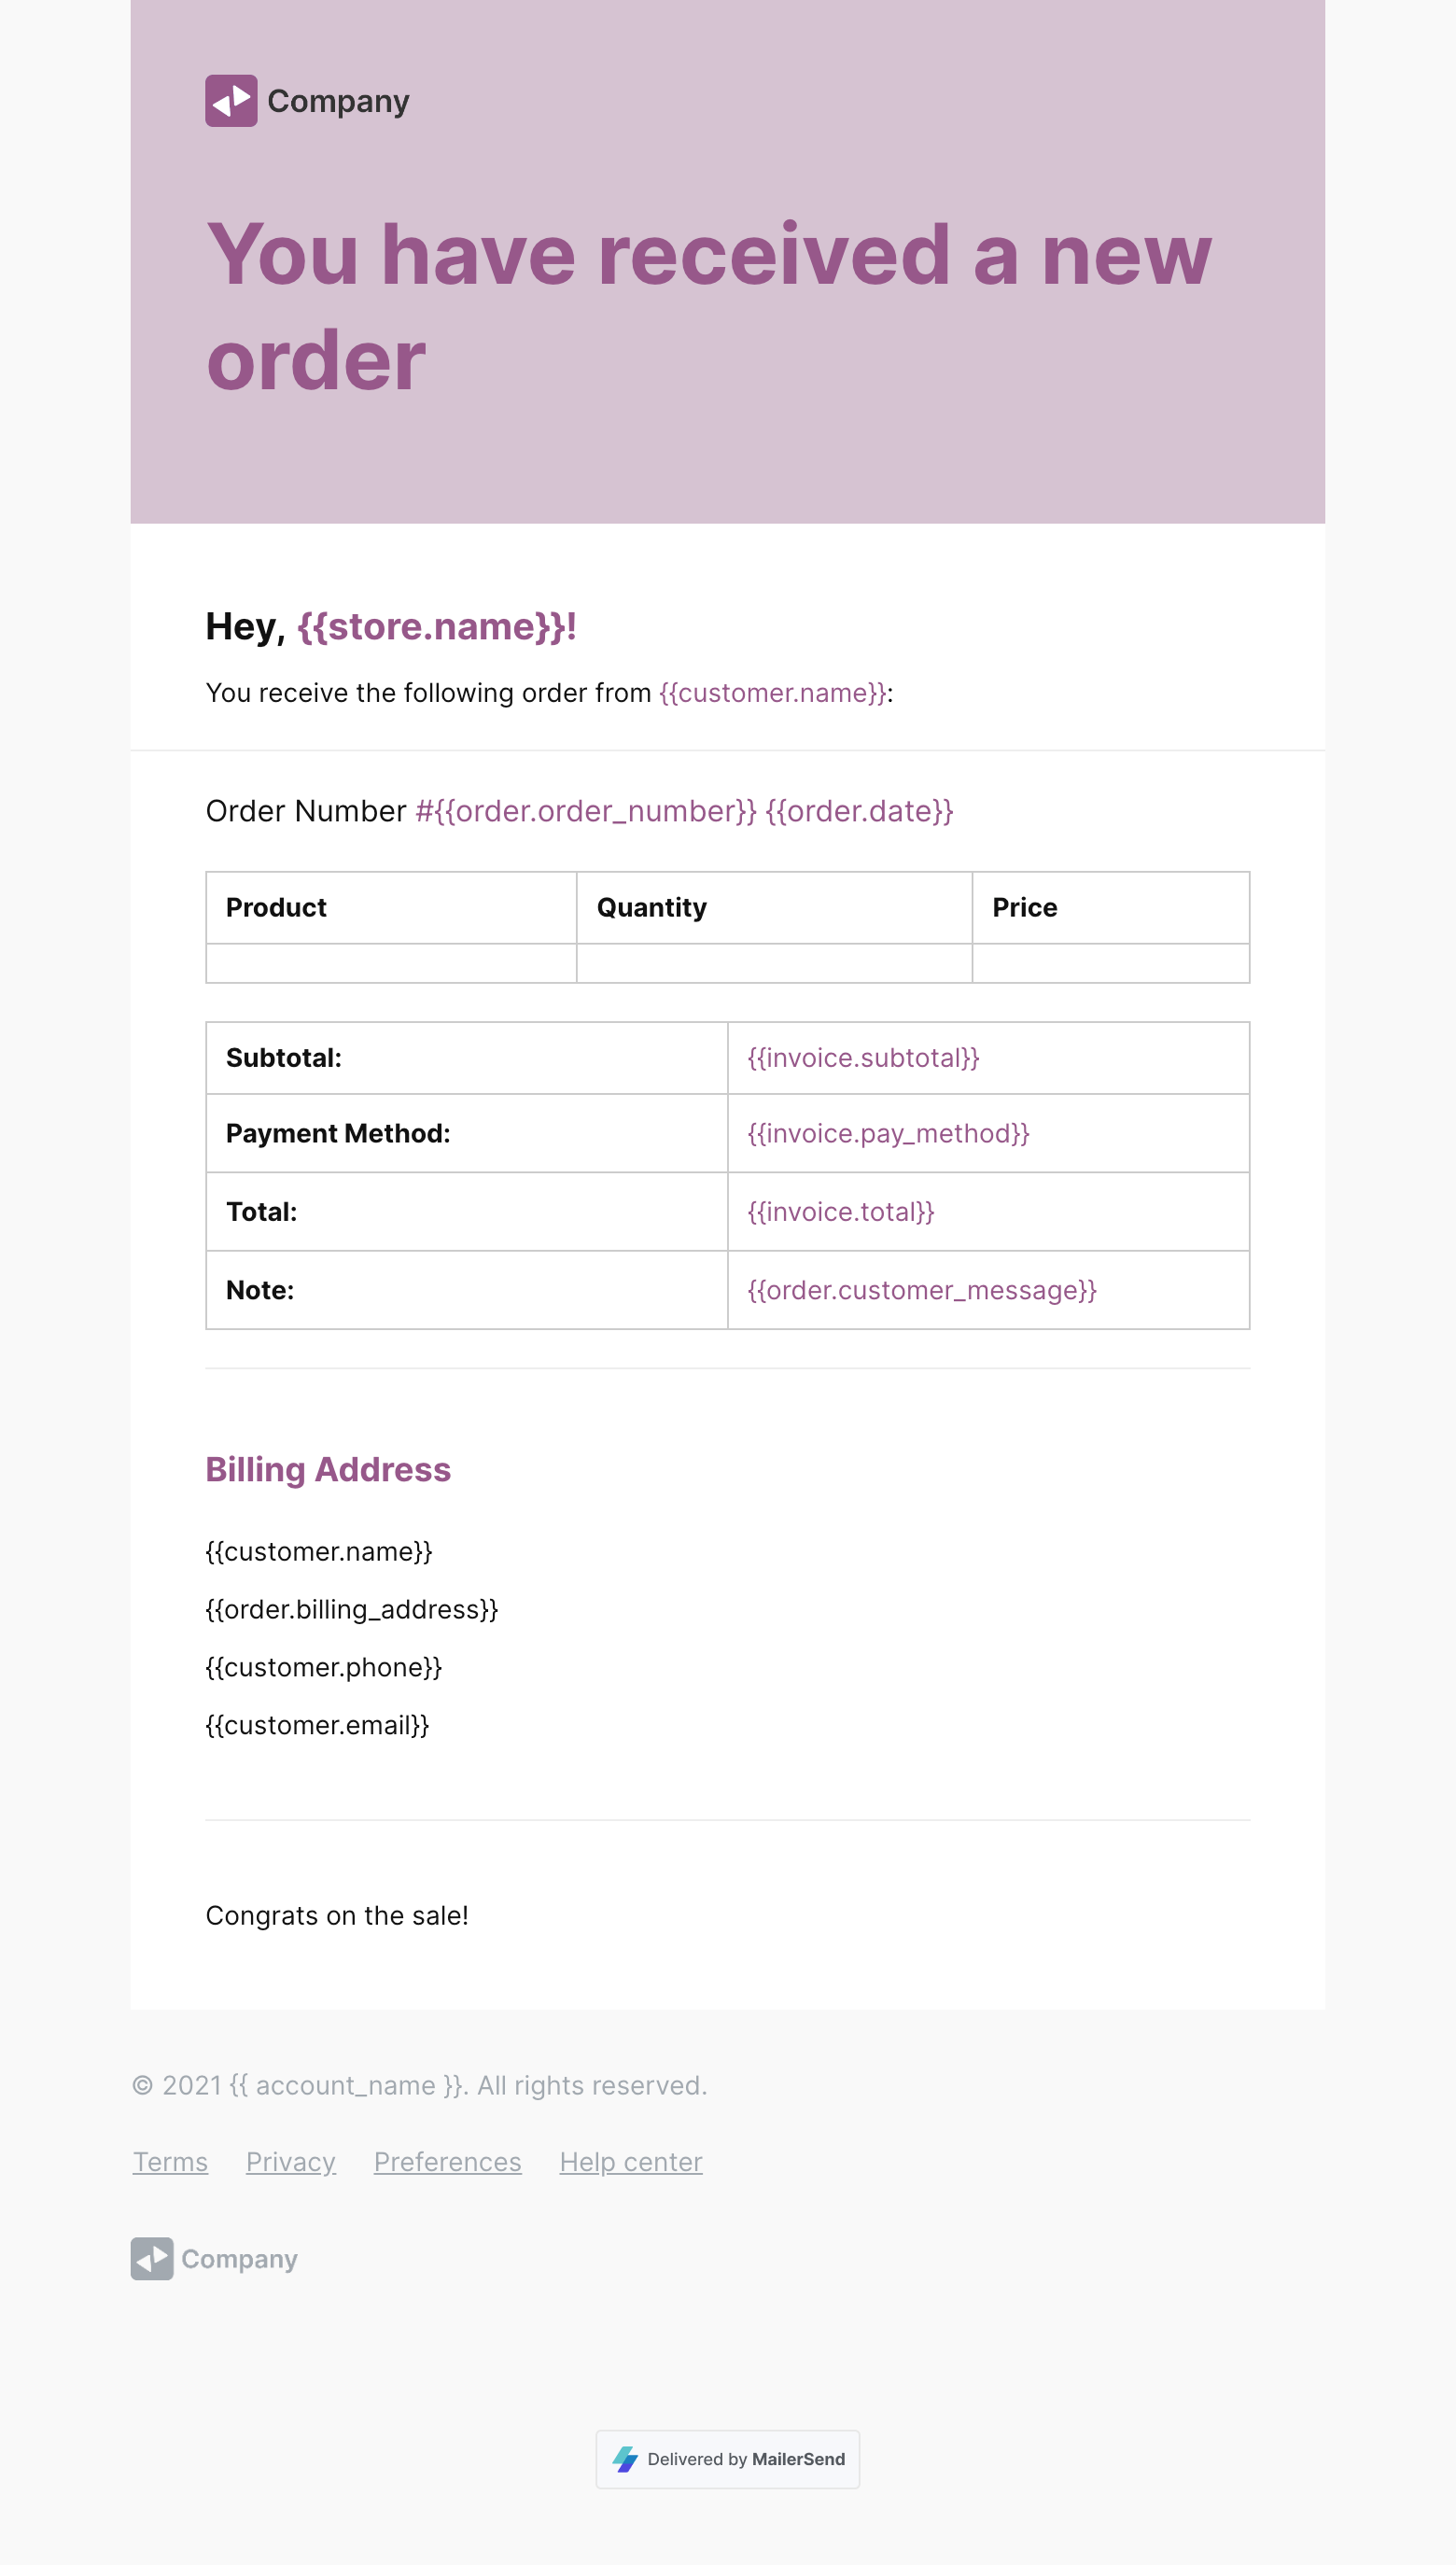Visit the Help center link
1456x2565 pixels.
click(x=630, y=2161)
